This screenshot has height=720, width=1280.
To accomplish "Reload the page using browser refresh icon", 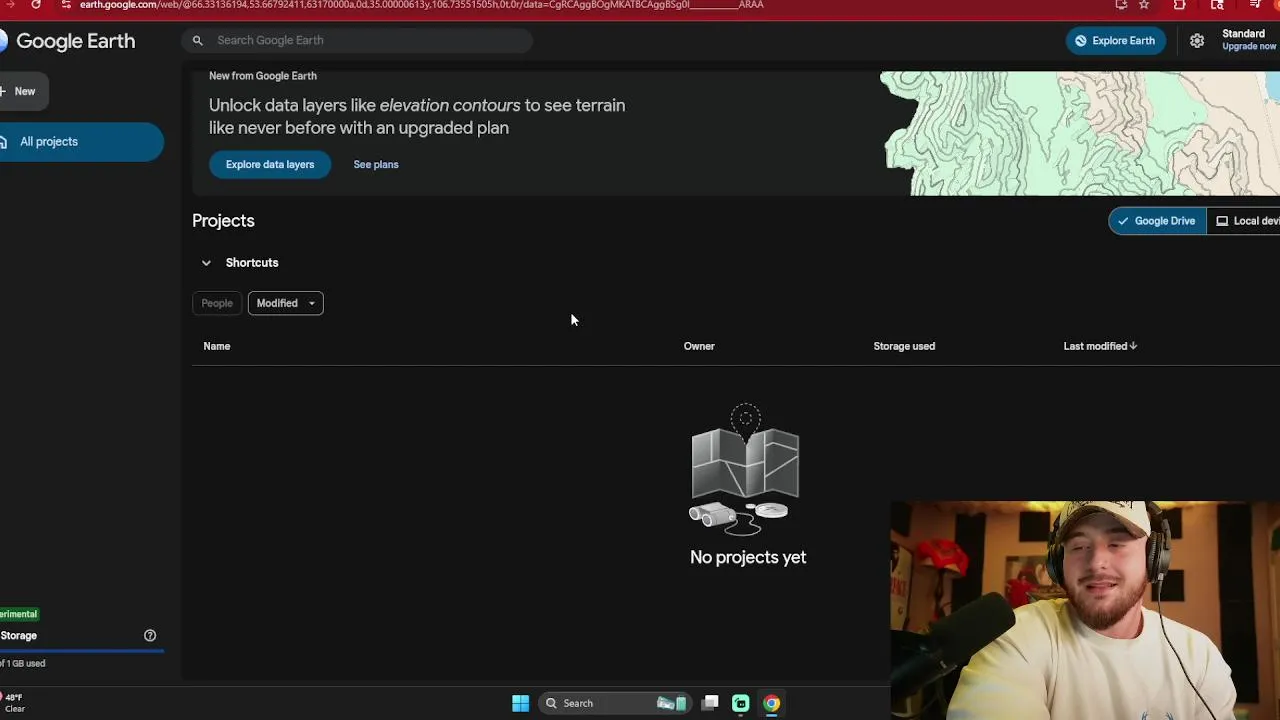I will 36,5.
